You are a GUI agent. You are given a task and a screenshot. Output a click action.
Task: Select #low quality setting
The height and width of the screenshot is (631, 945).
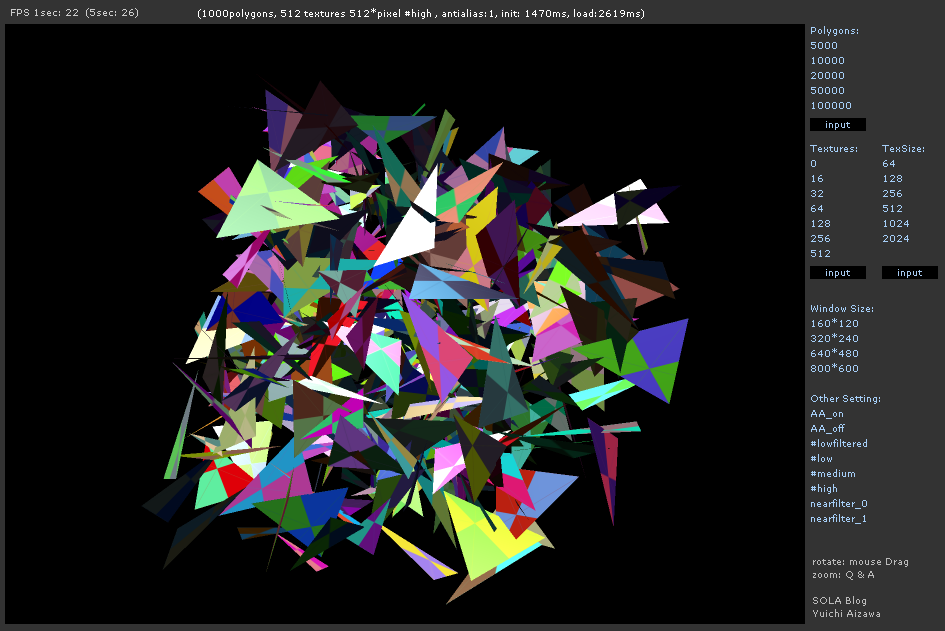(821, 459)
